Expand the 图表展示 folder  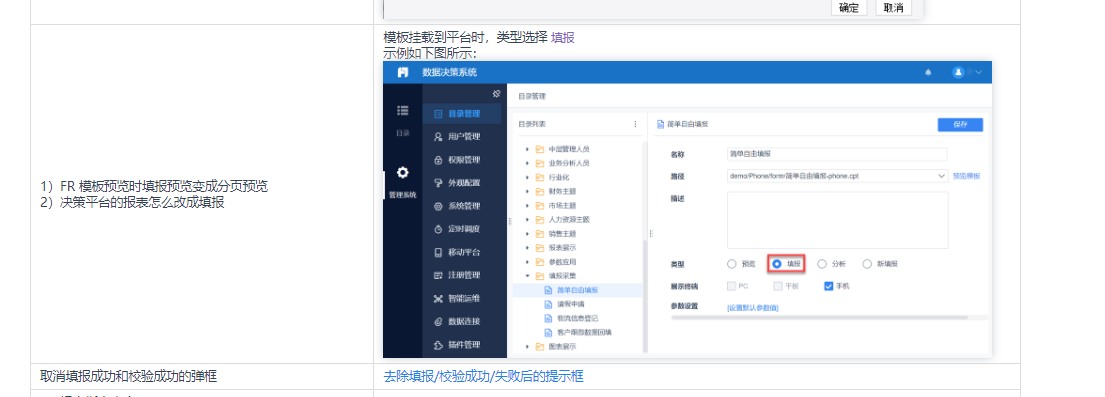coord(527,346)
